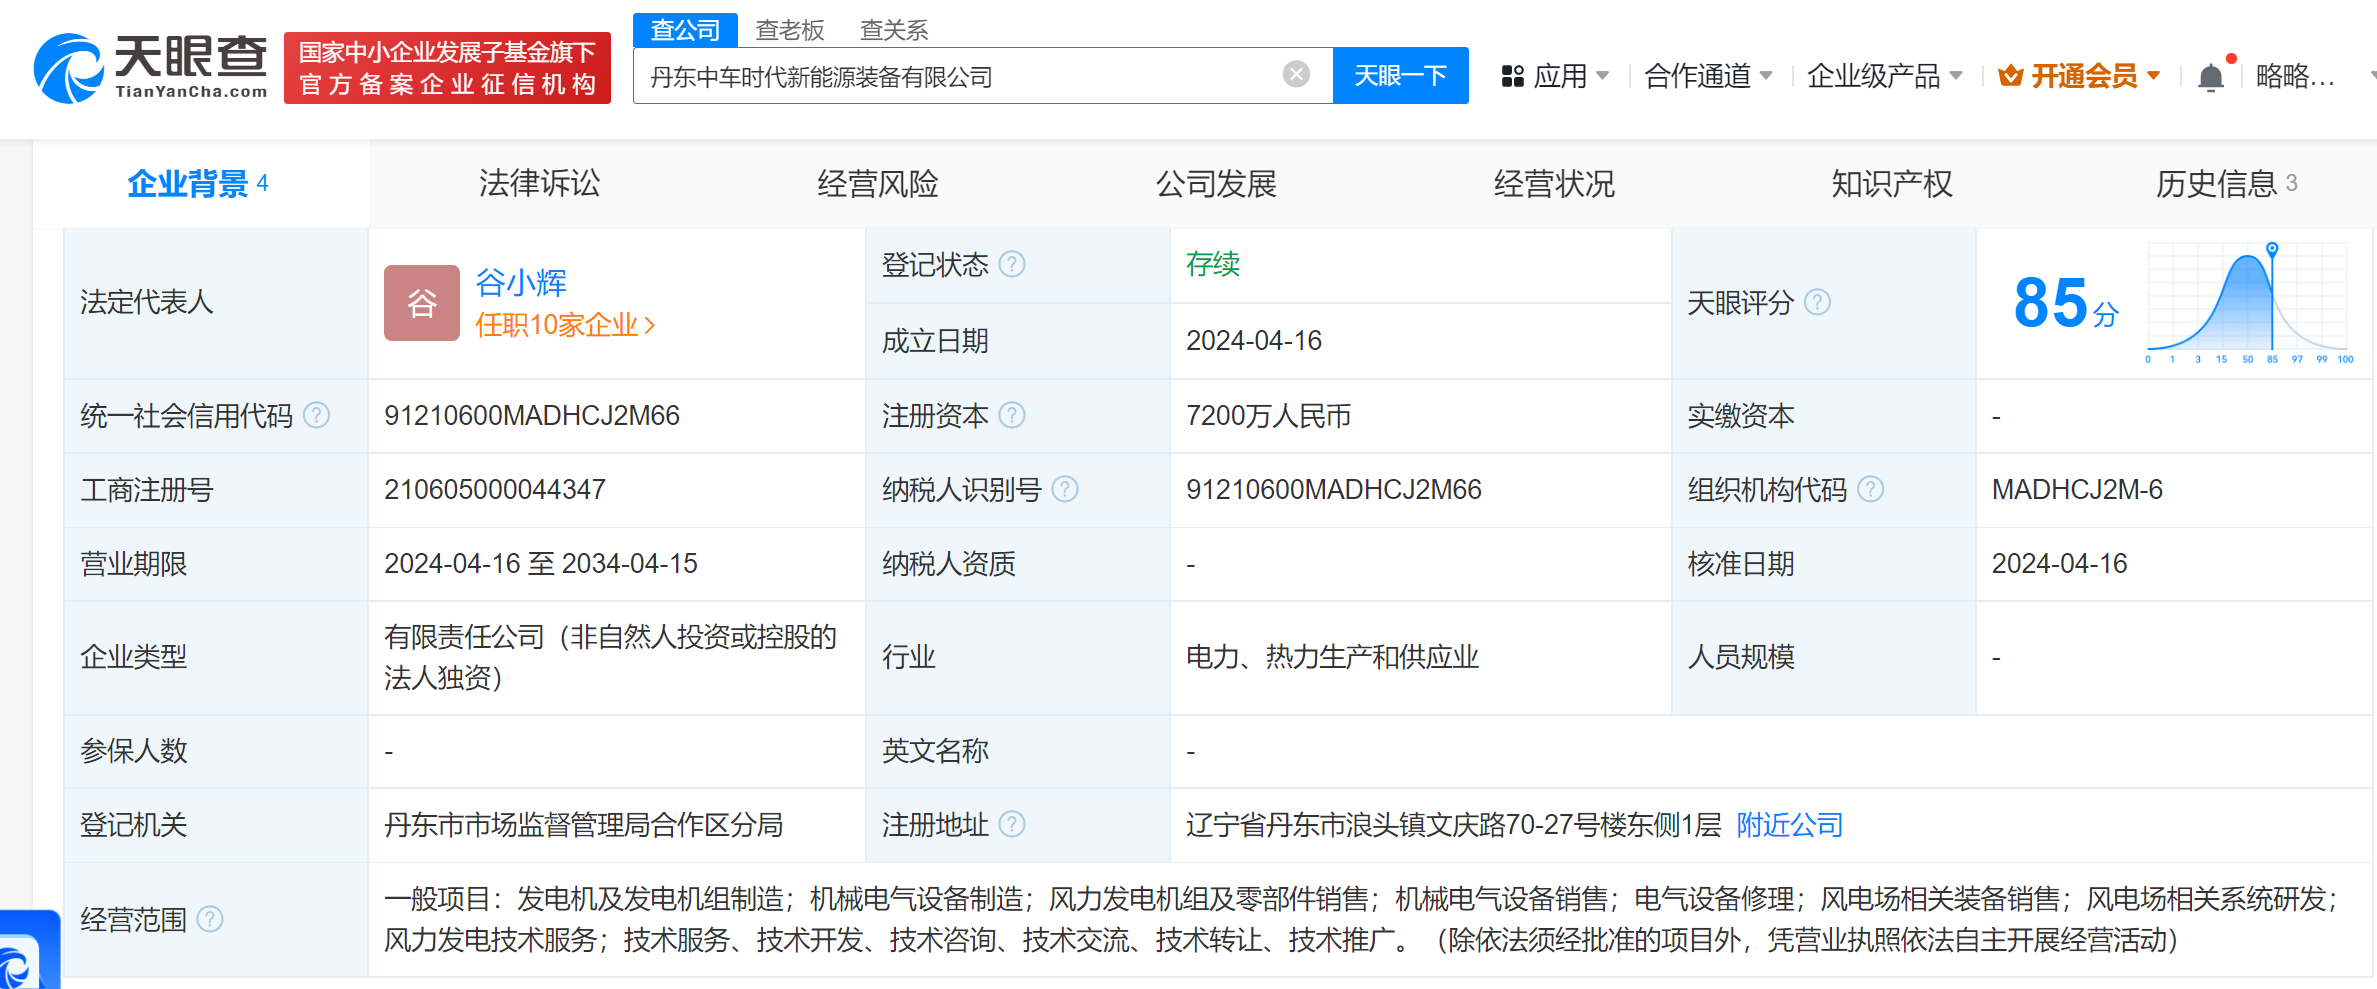This screenshot has width=2377, height=989.
Task: Click help icon beside 天眼评分
Action: (1817, 302)
